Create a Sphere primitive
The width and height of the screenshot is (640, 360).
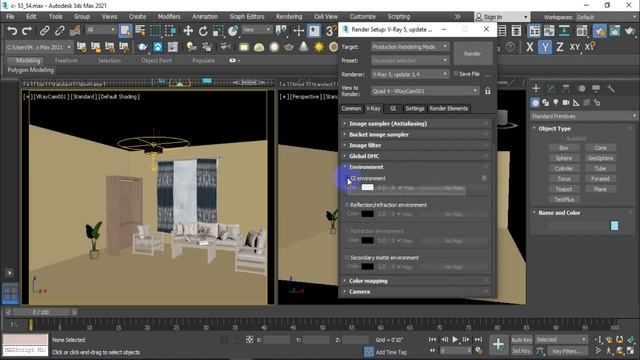point(564,158)
